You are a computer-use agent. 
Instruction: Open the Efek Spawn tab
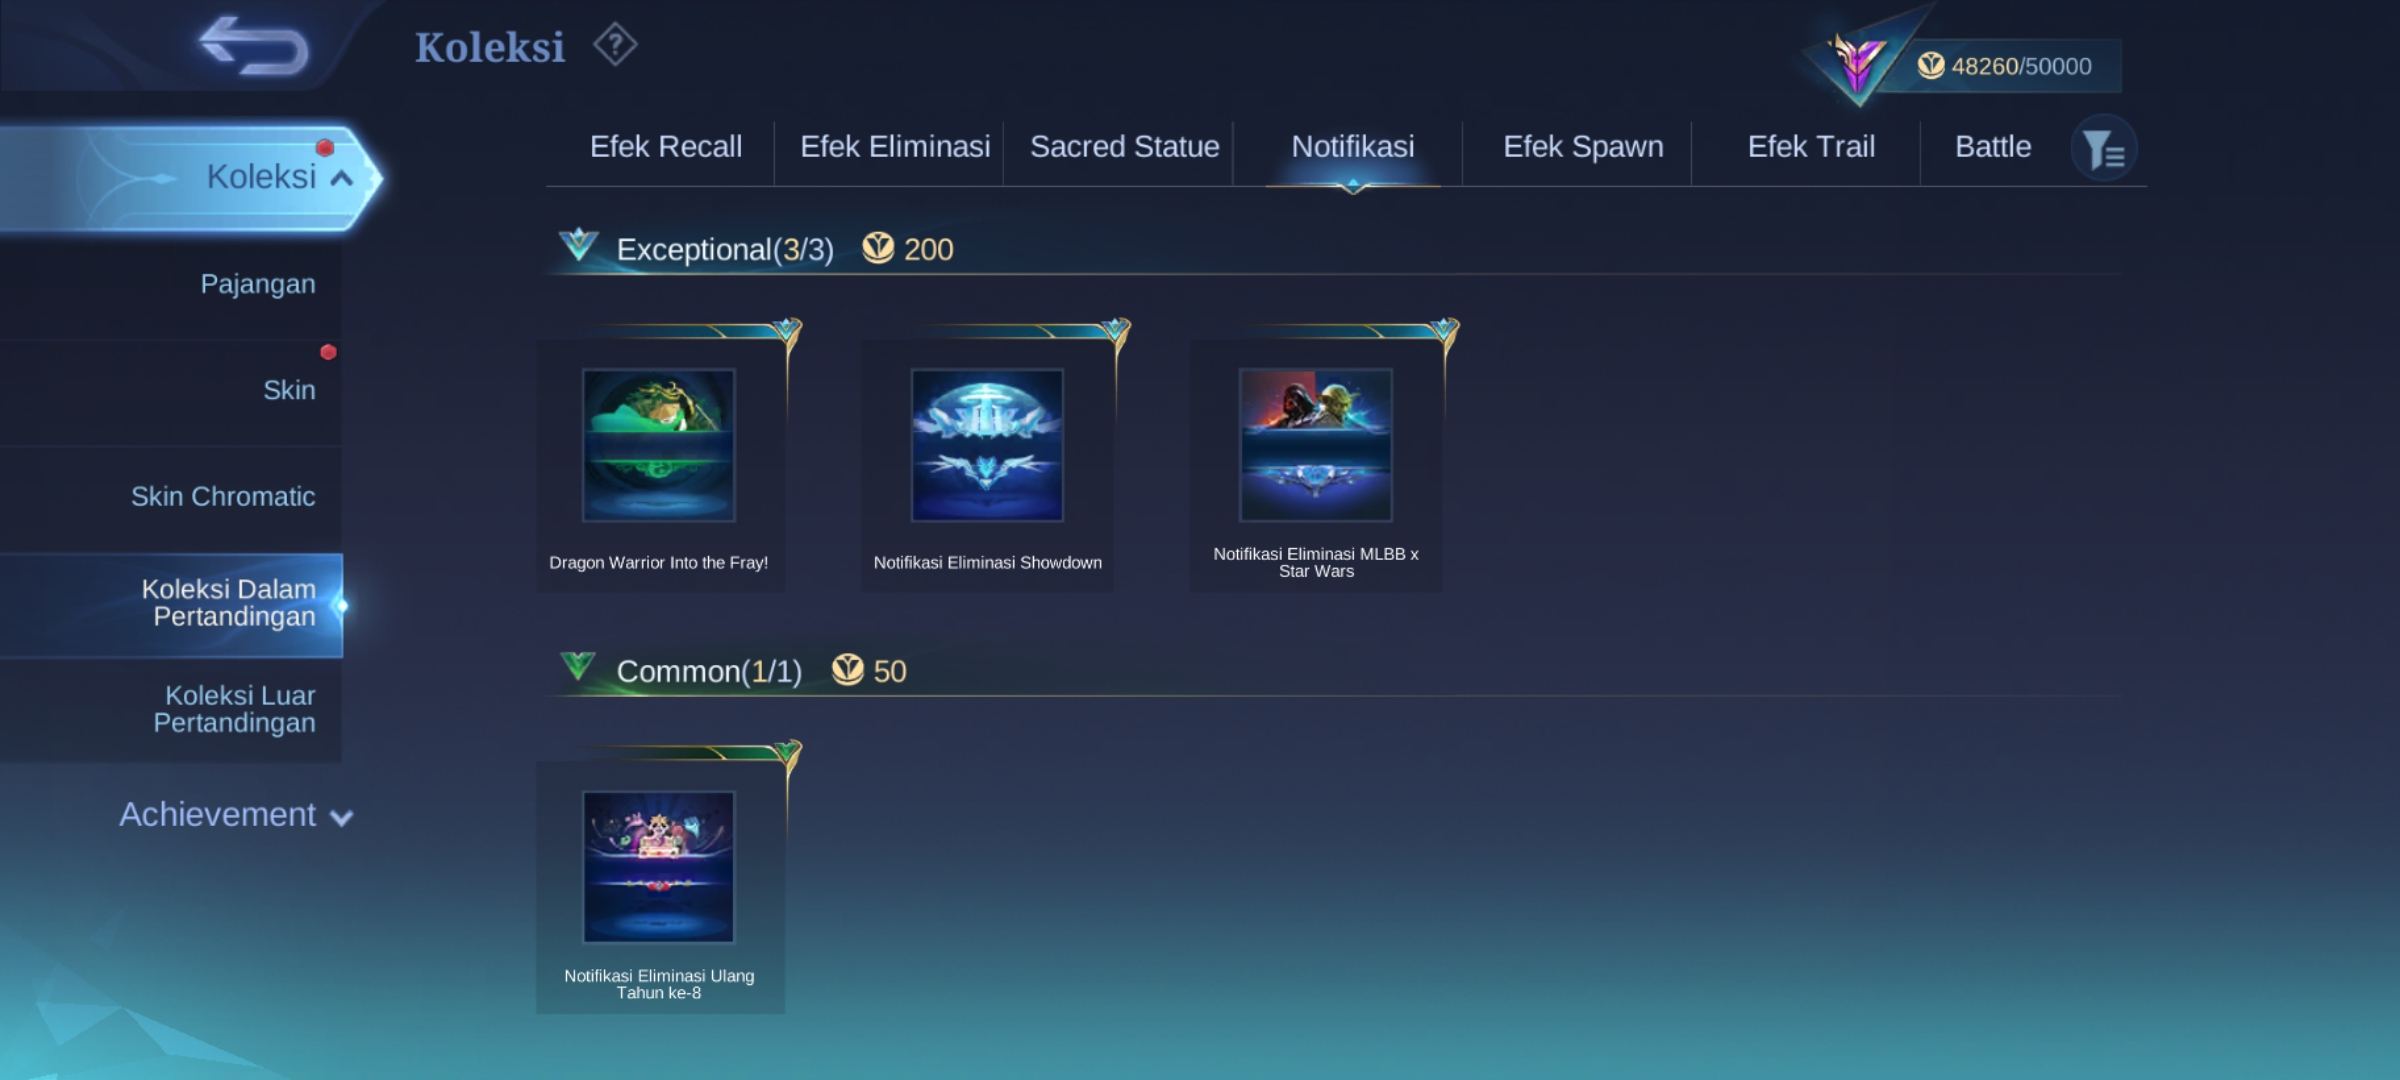[x=1582, y=147]
